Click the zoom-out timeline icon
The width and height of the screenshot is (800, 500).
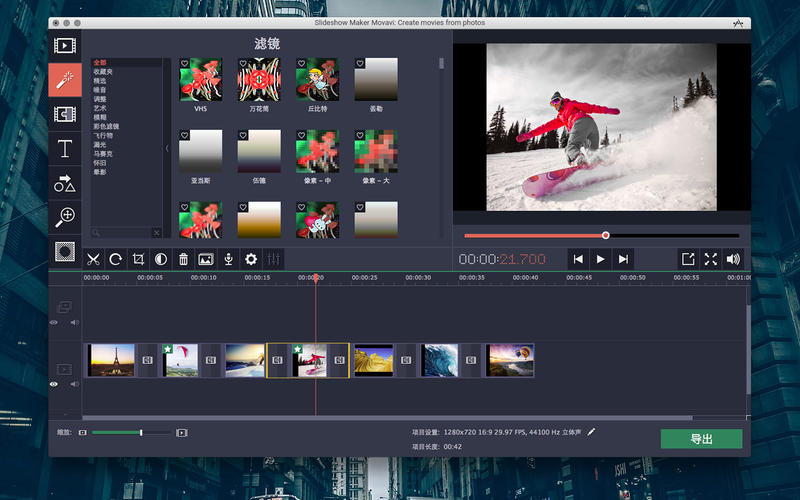(x=83, y=433)
